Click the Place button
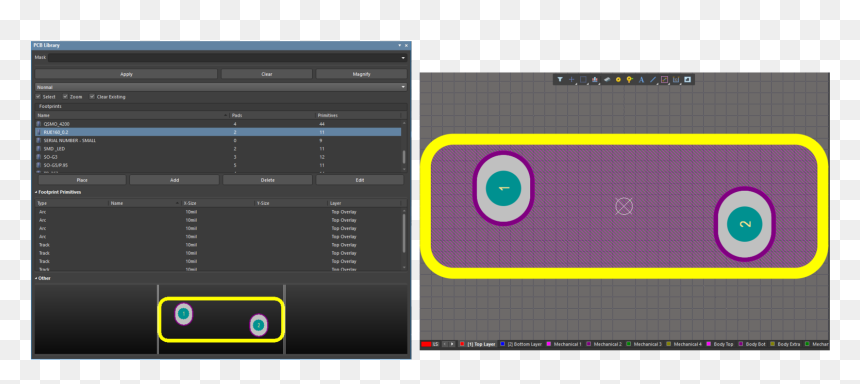This screenshot has height=384, width=860. point(82,180)
